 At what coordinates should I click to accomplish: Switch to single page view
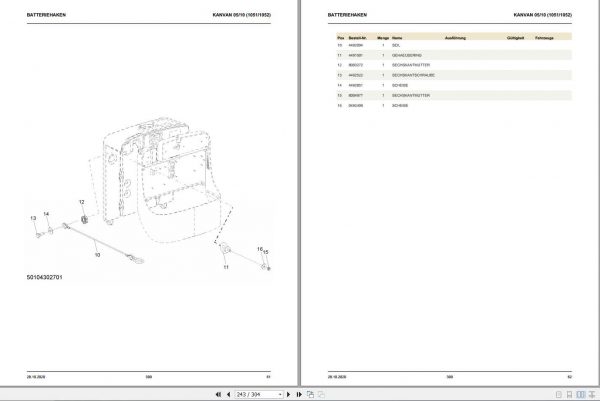click(559, 394)
